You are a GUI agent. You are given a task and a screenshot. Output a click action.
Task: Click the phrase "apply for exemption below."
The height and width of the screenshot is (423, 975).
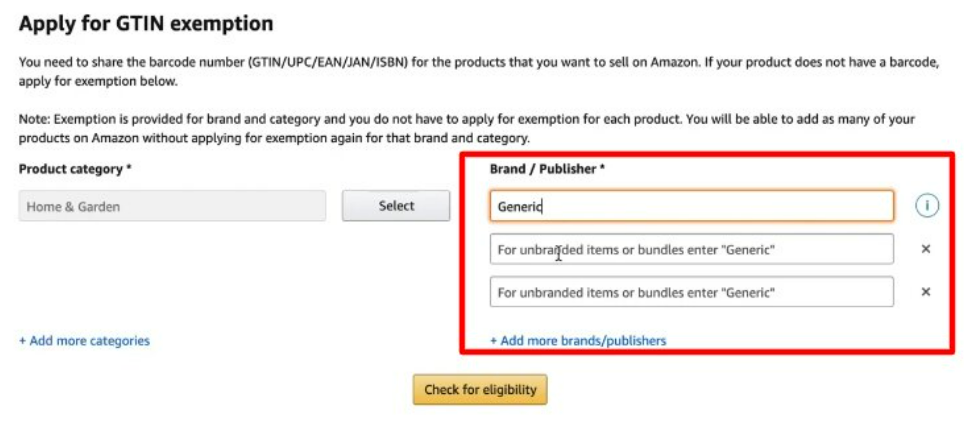pyautogui.click(x=99, y=81)
